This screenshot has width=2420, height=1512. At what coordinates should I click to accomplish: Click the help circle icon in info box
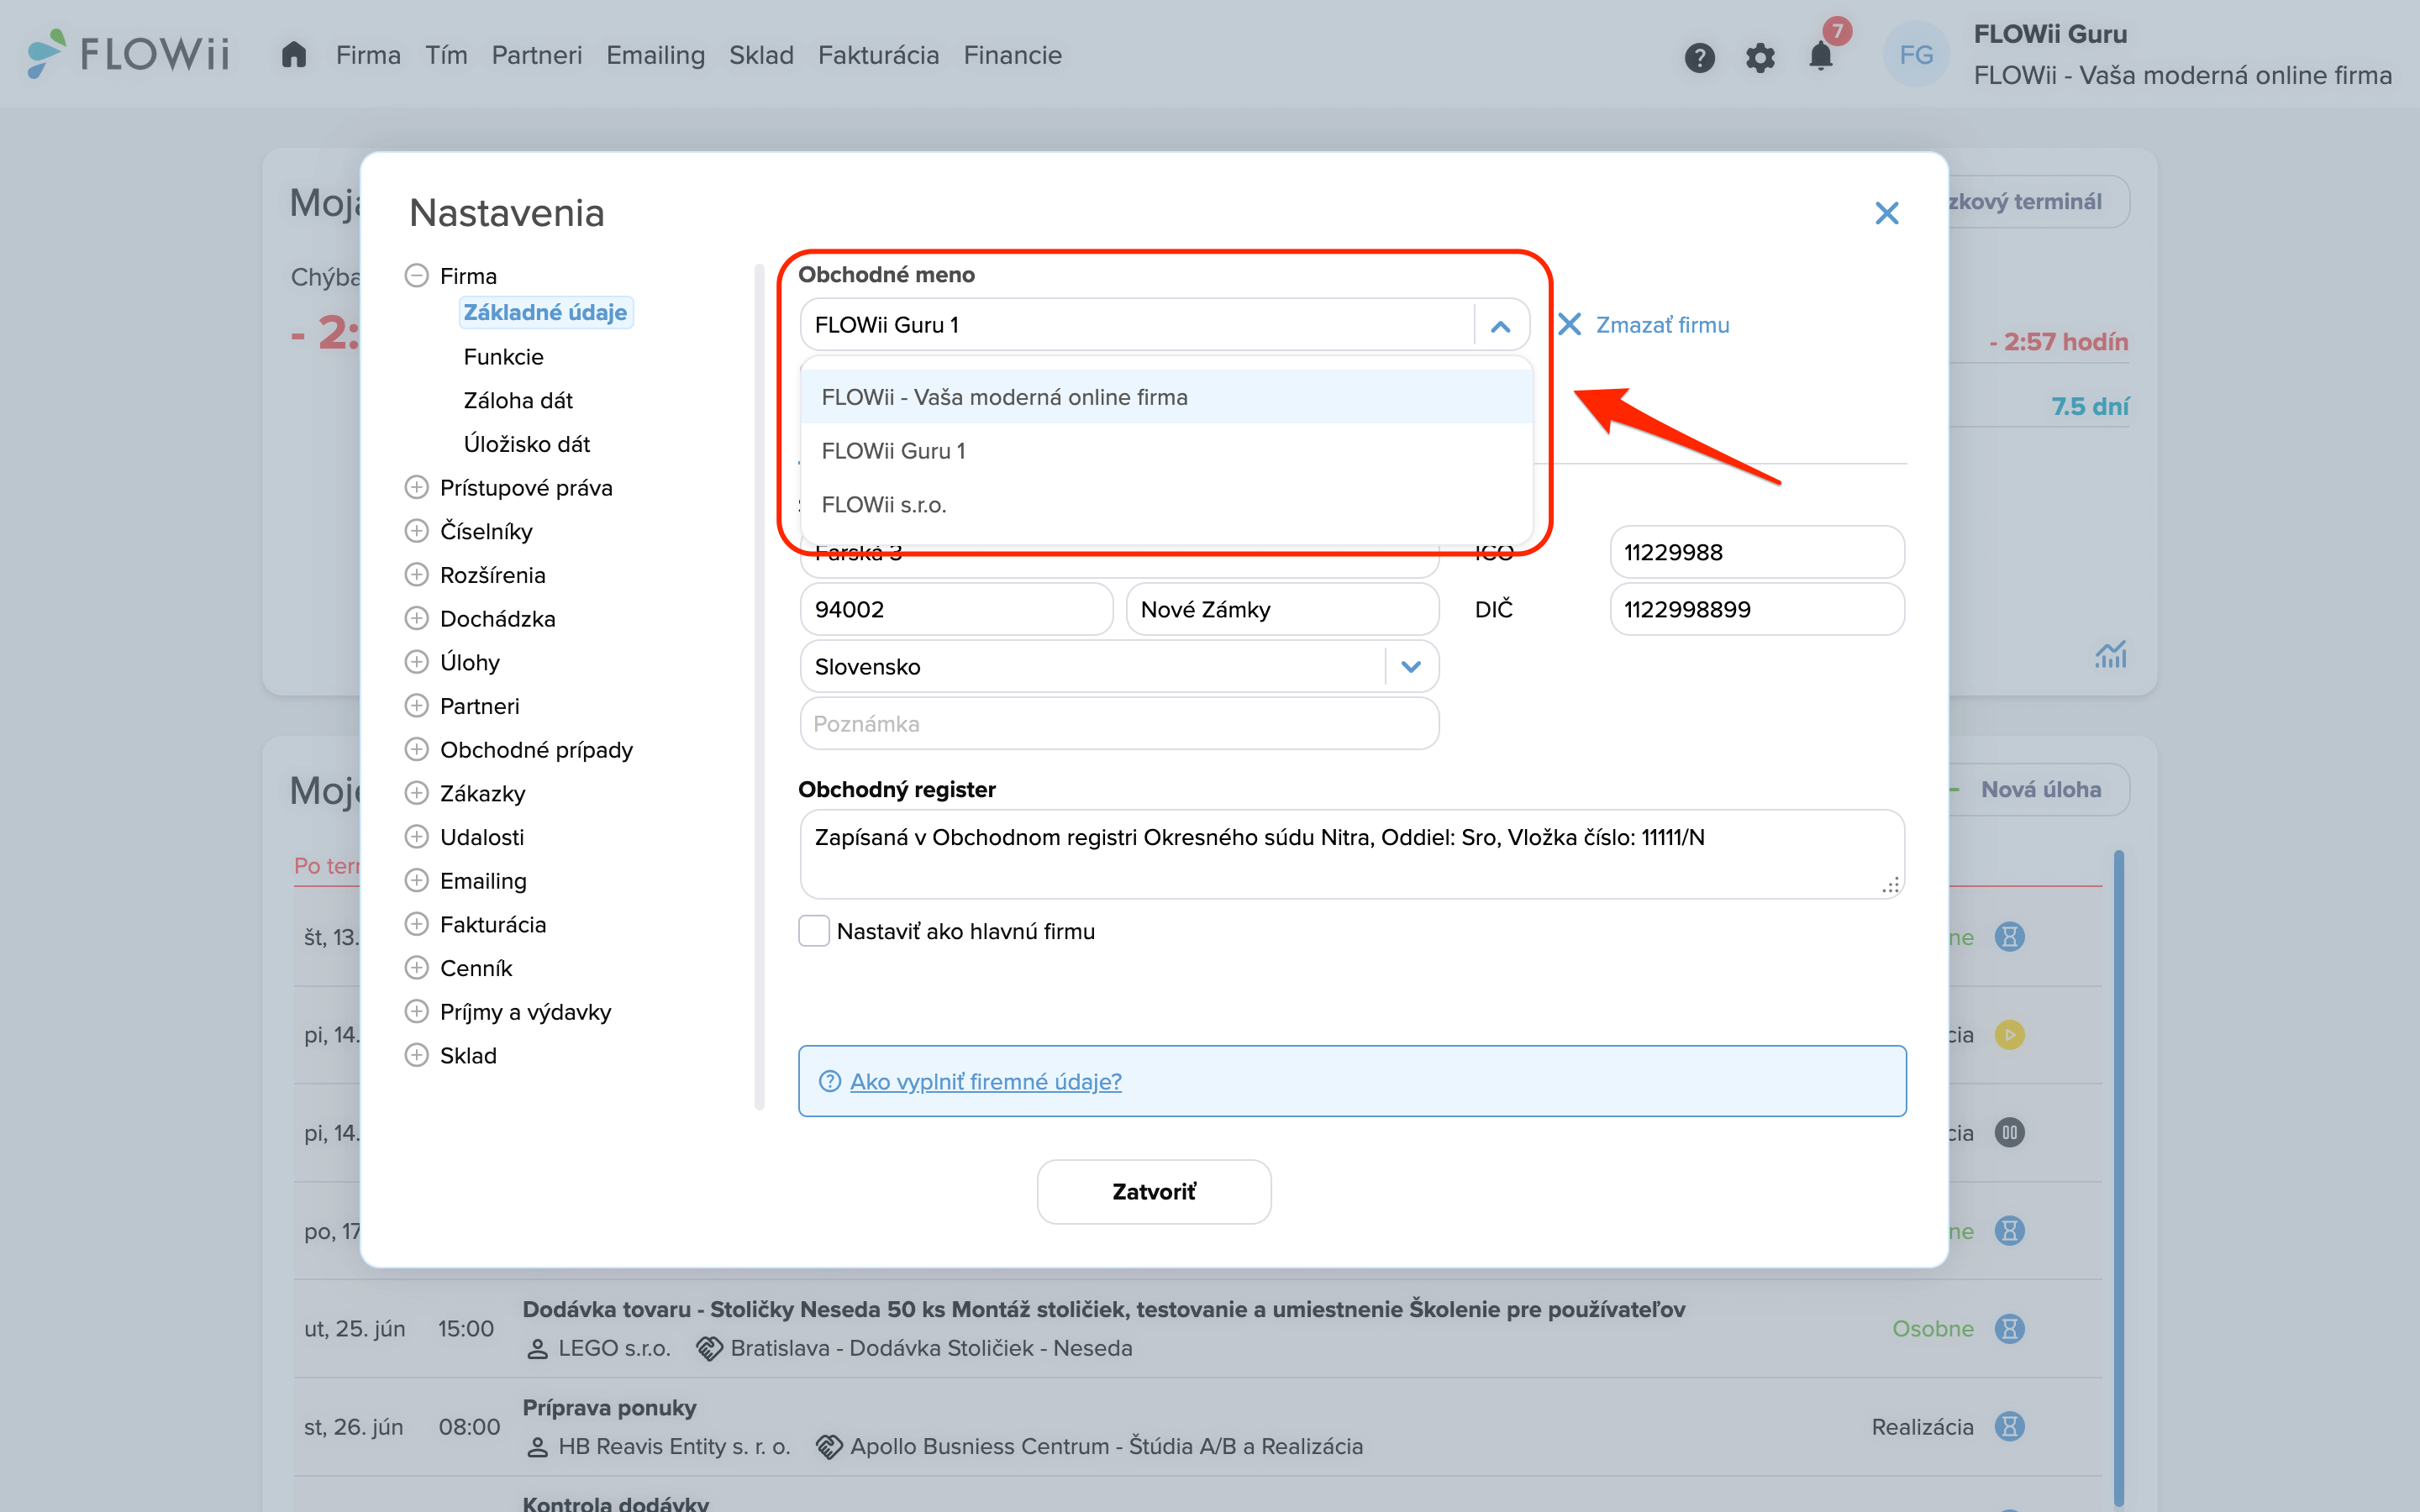tap(829, 1081)
